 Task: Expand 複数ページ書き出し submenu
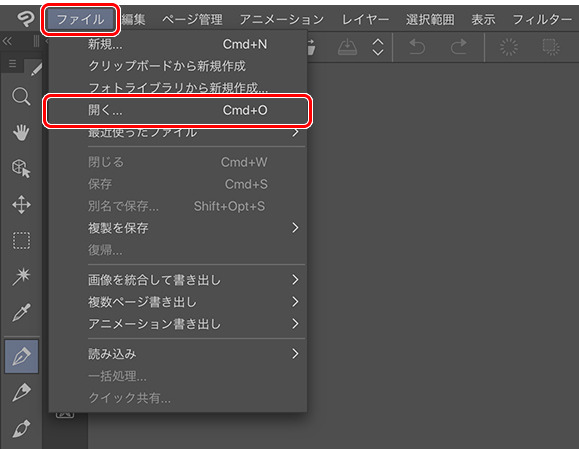pos(178,302)
